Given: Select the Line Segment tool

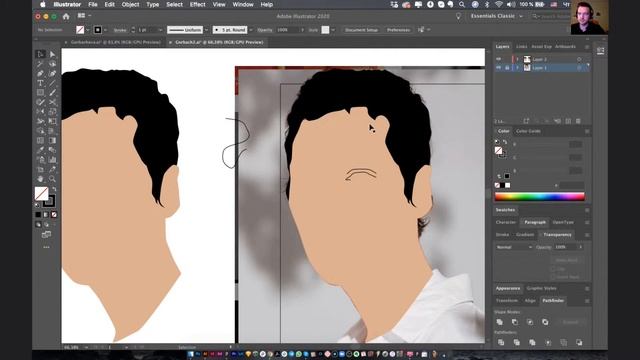Looking at the screenshot, I should (x=52, y=83).
